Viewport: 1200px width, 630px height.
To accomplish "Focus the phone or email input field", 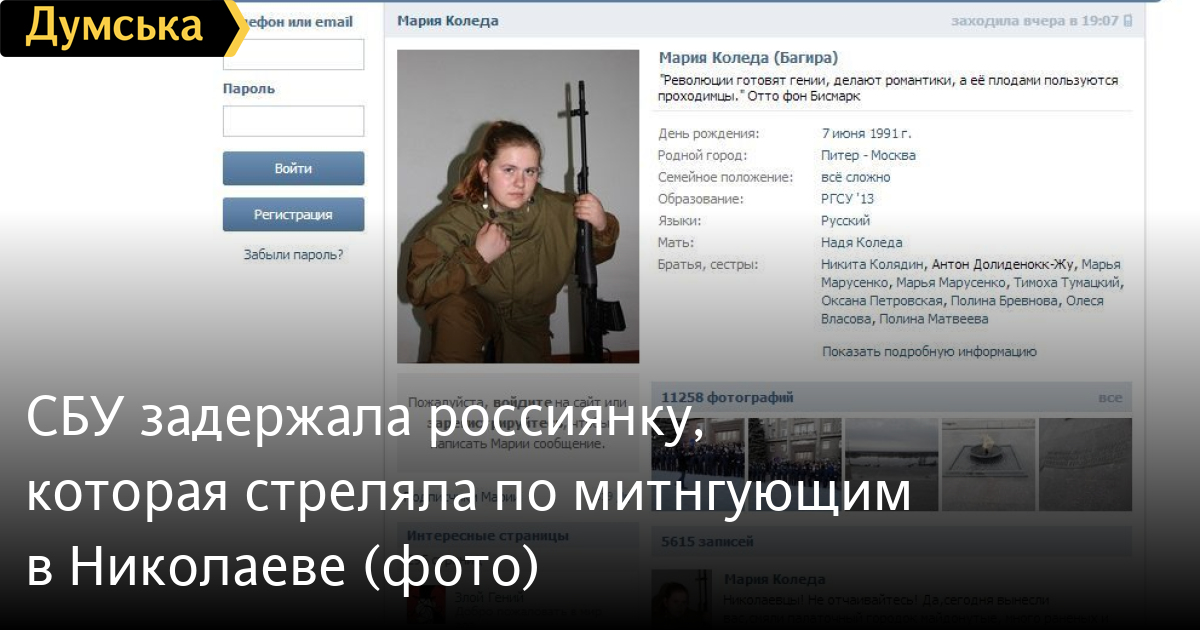I will click(293, 54).
